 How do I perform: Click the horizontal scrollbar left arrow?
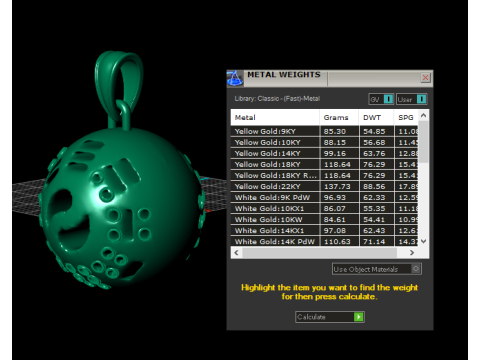point(236,252)
